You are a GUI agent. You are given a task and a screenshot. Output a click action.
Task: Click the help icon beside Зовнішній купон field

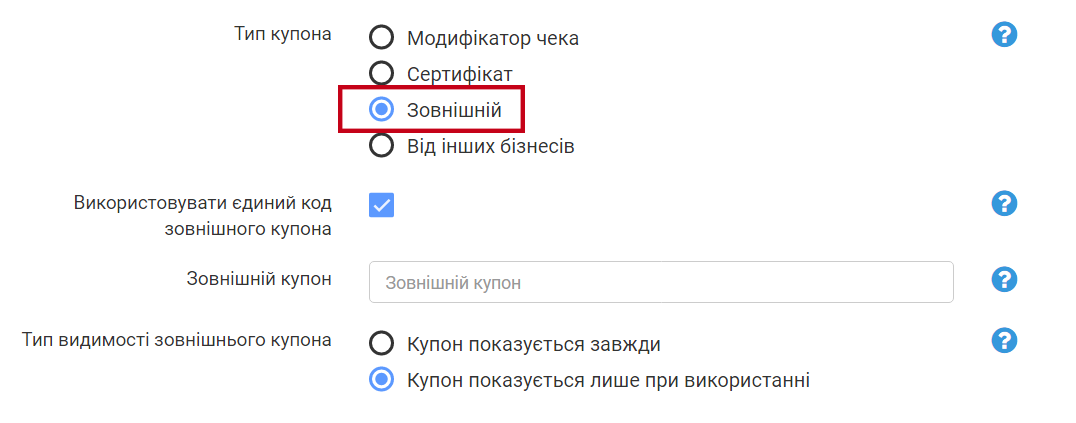pos(1004,279)
